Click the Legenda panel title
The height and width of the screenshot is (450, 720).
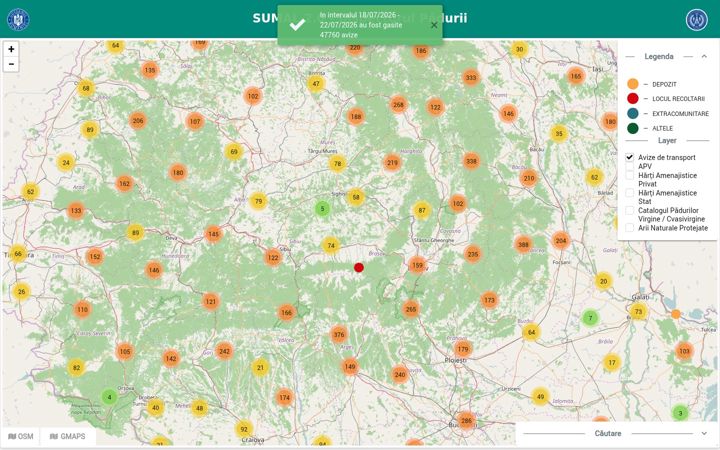pyautogui.click(x=659, y=56)
